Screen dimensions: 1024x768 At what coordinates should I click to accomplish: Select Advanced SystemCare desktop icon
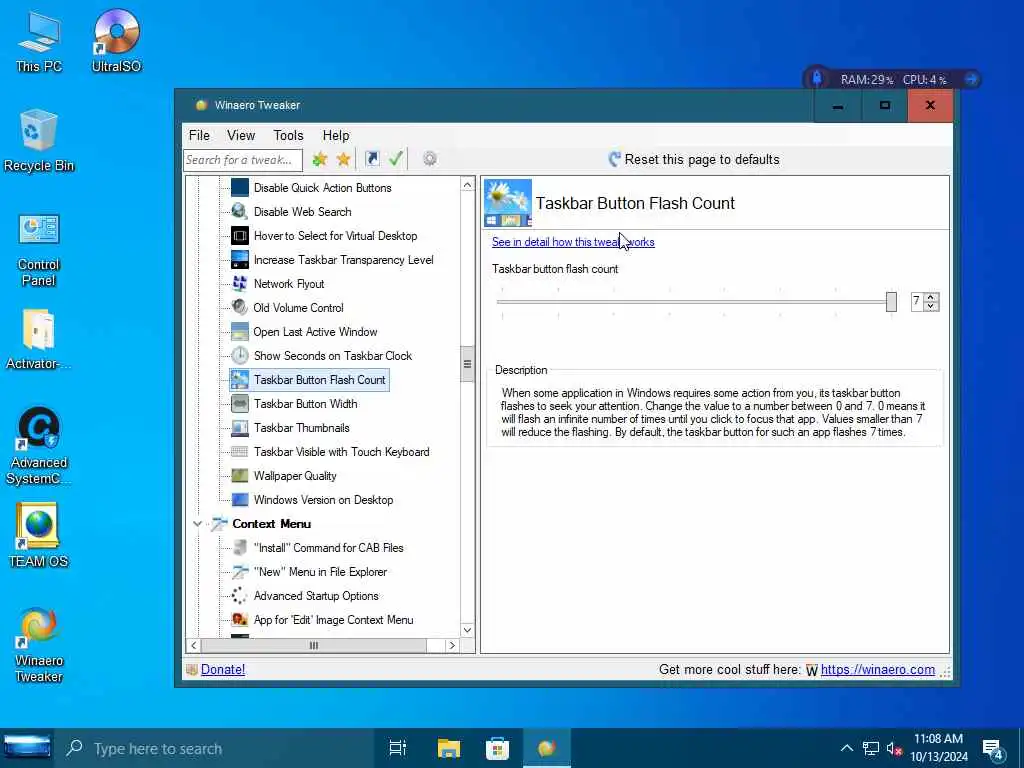(39, 446)
